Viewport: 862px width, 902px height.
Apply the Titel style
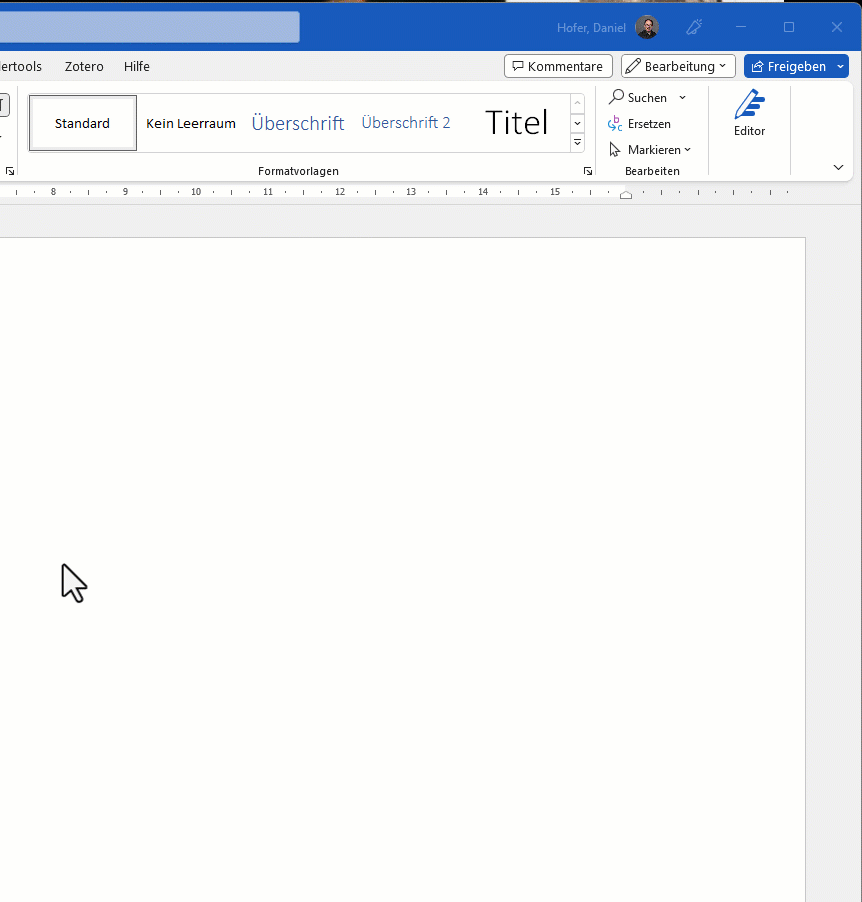(516, 123)
